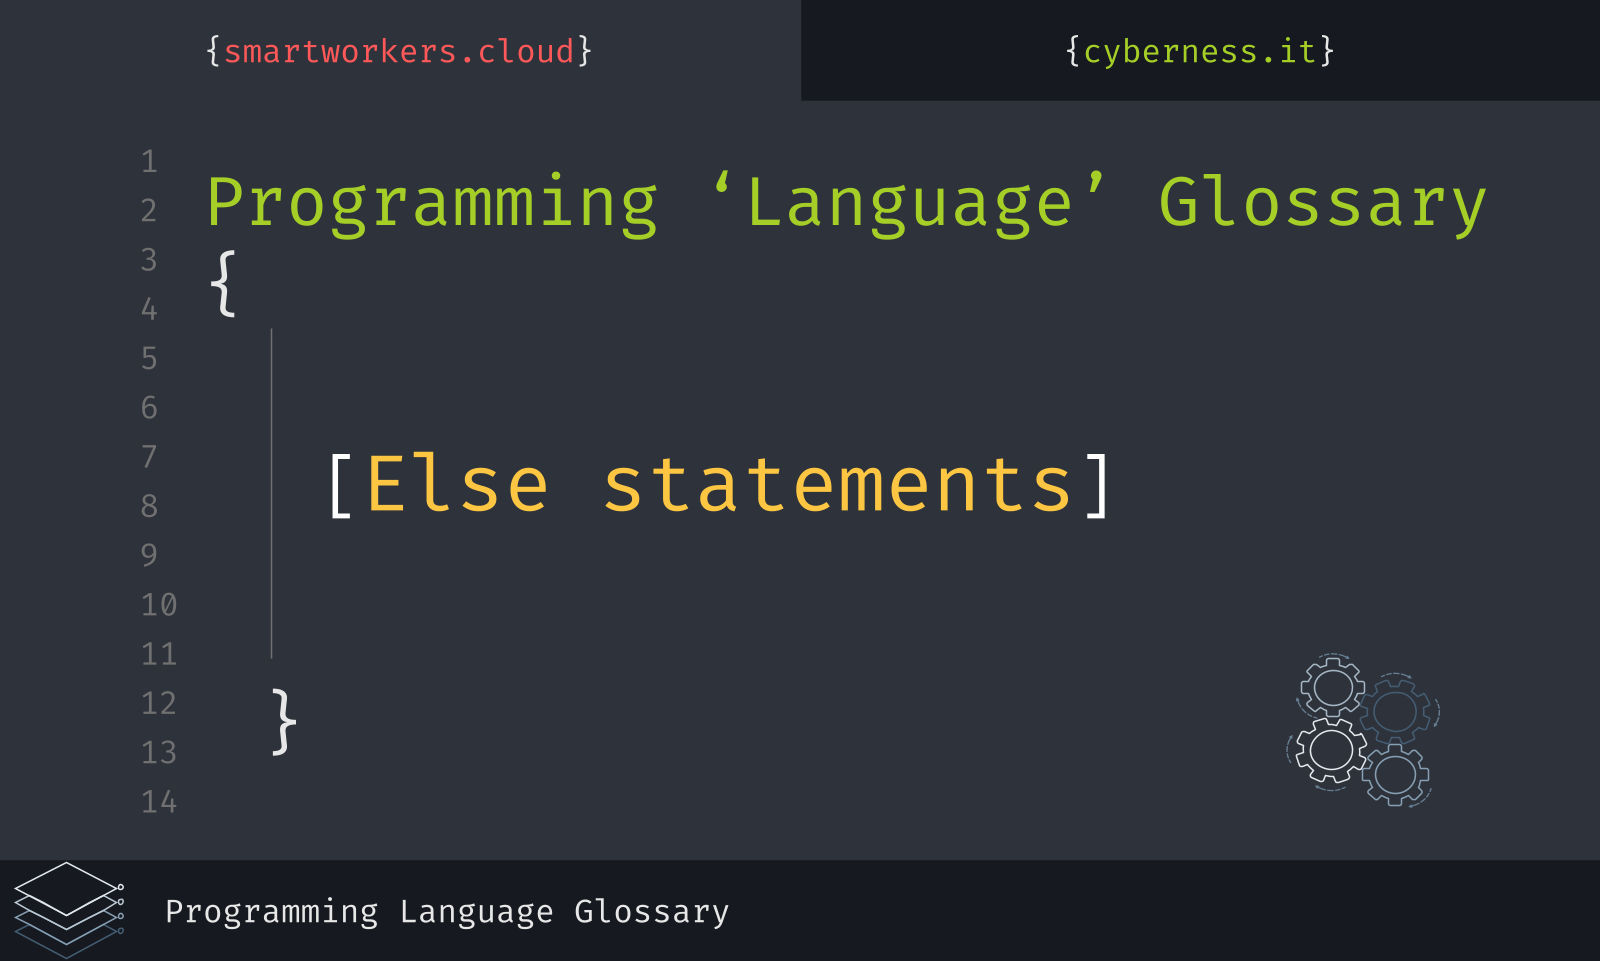Click the gears cluster icon
The height and width of the screenshot is (961, 1600).
coord(1362,730)
